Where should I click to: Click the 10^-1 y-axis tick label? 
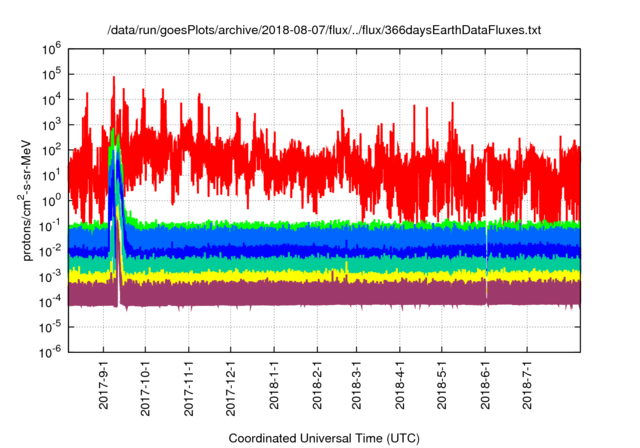(x=50, y=226)
